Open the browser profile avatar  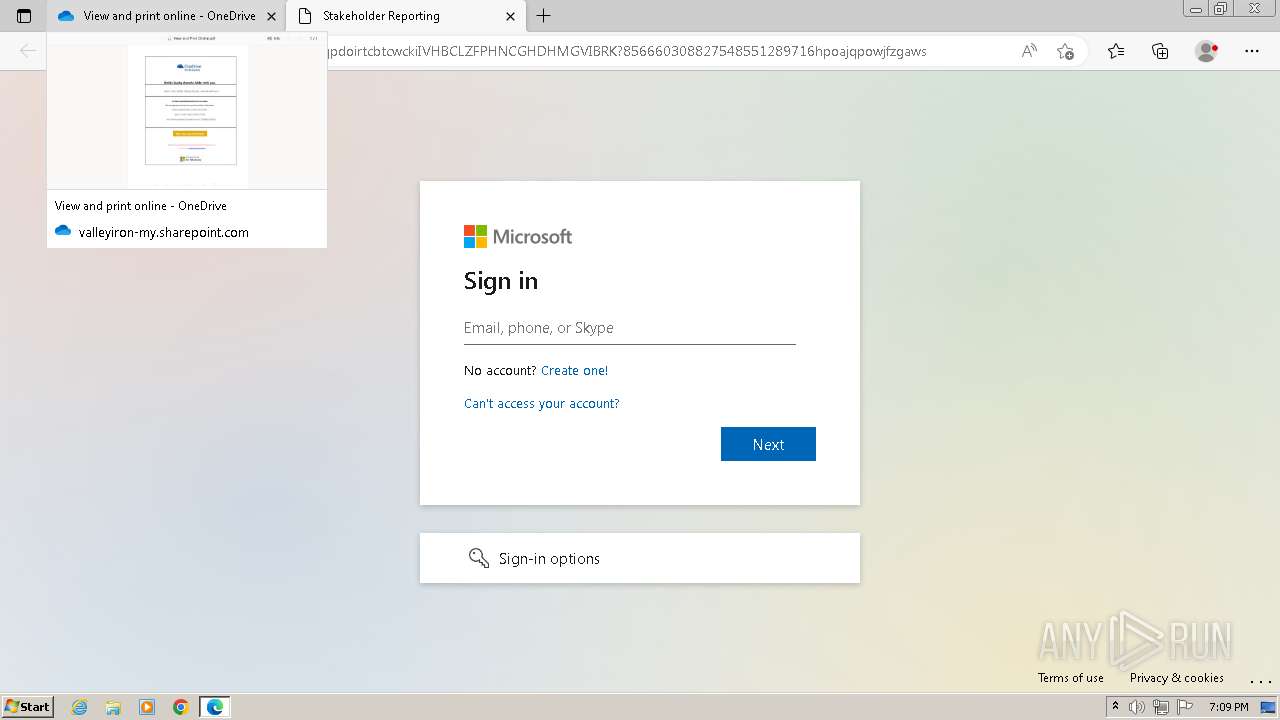(x=1206, y=51)
